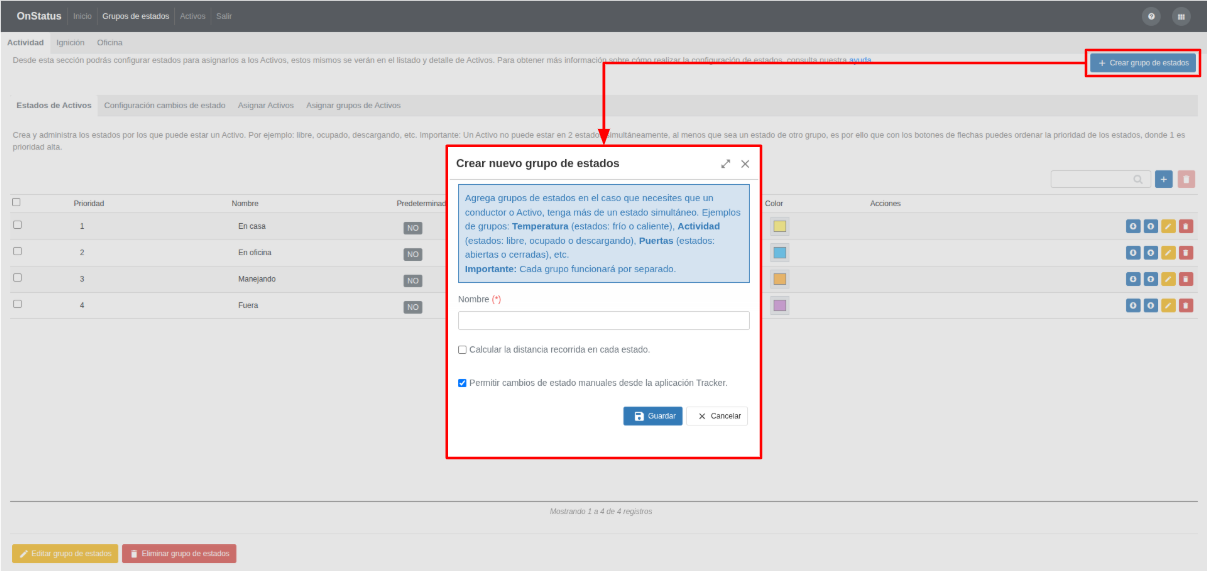Delete the En casa state
This screenshot has height=571, width=1207.
tap(1186, 226)
